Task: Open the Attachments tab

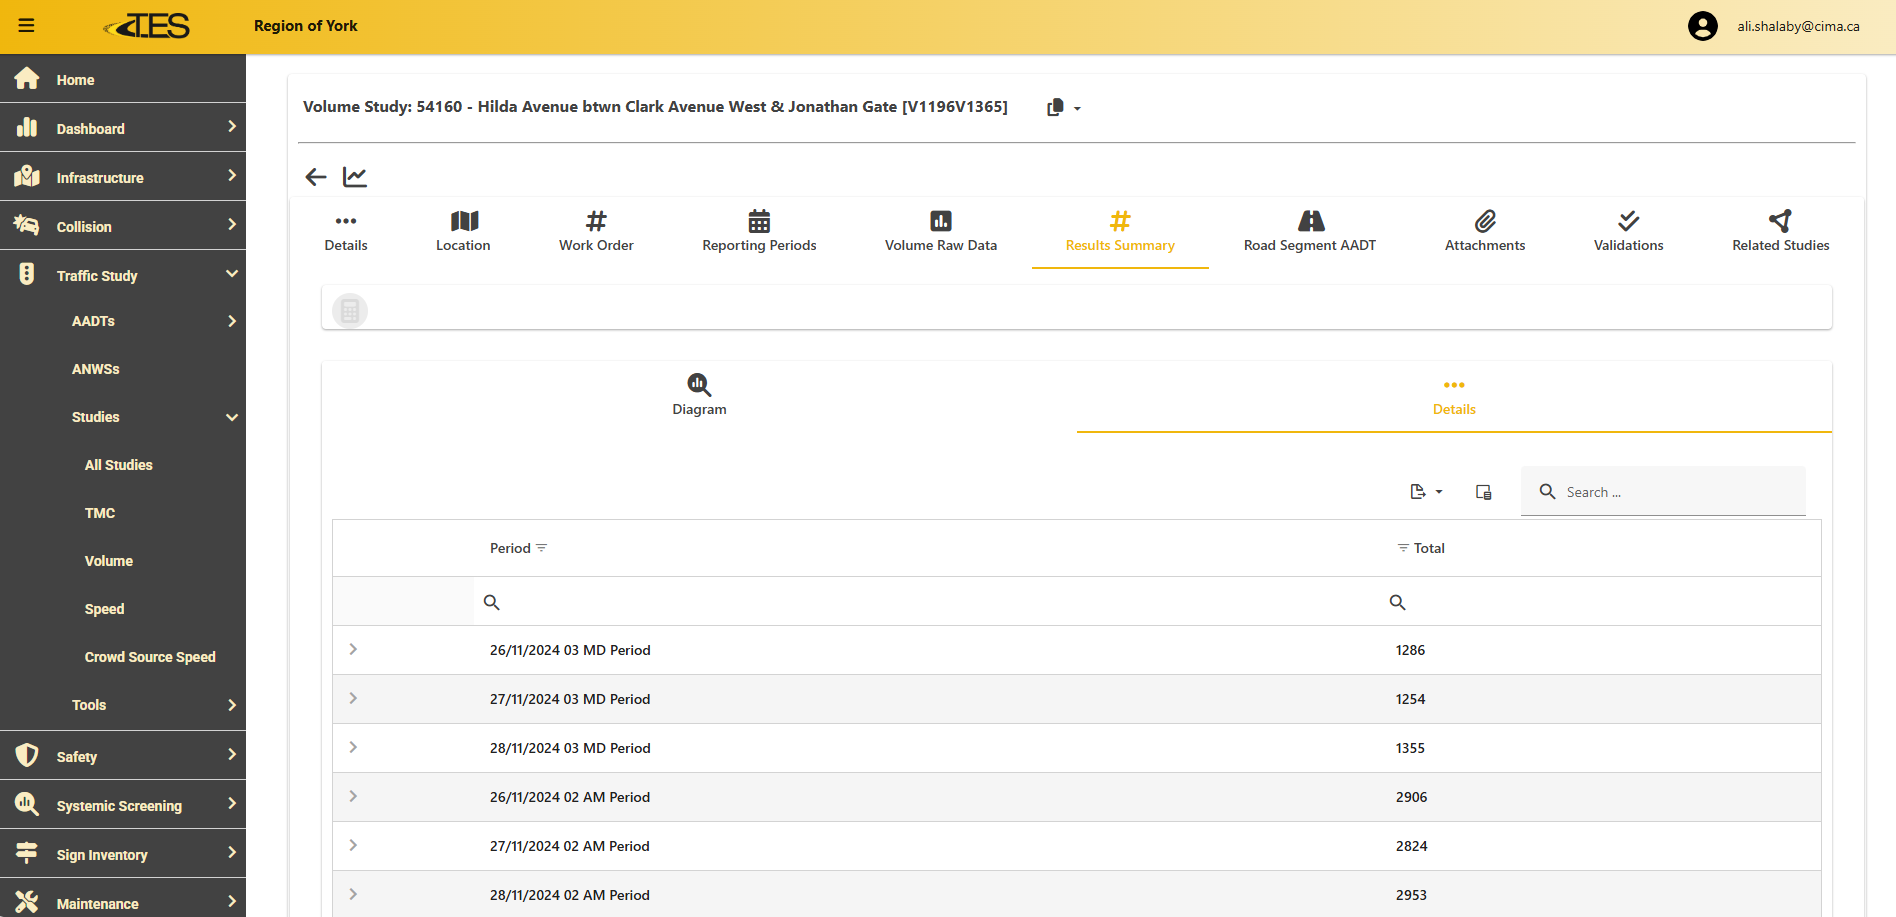Action: pyautogui.click(x=1484, y=232)
